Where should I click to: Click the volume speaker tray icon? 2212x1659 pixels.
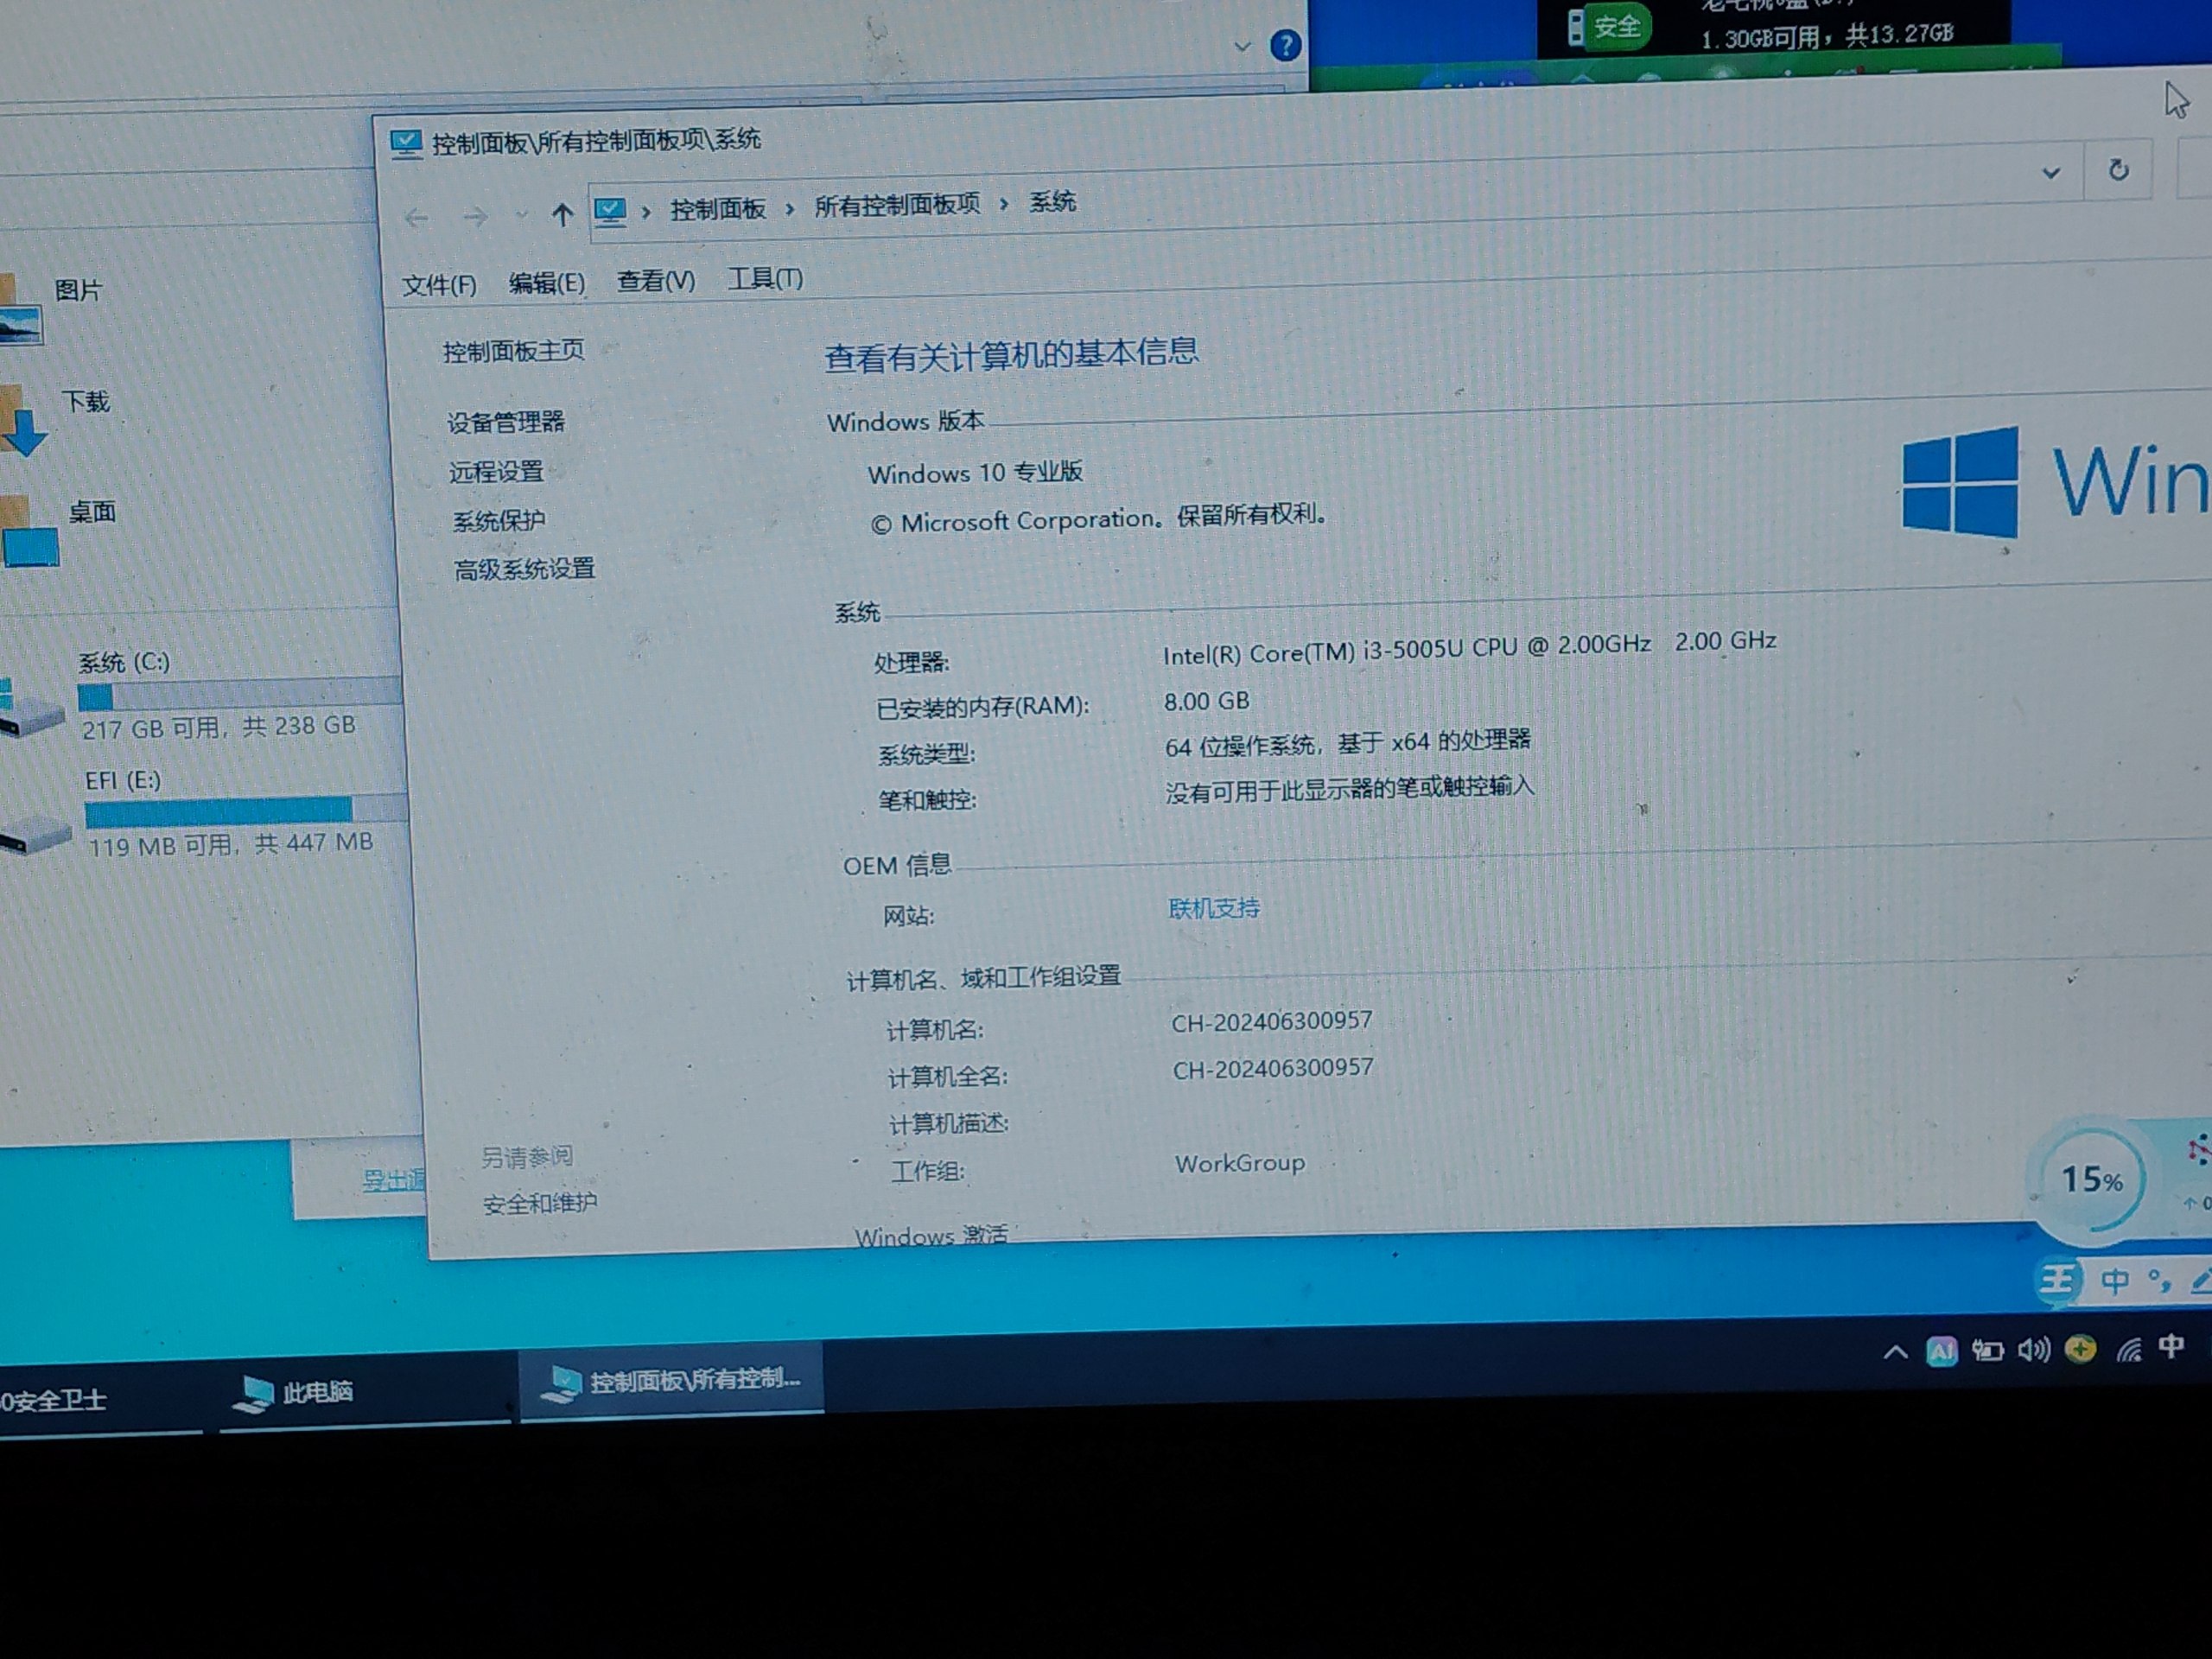pyautogui.click(x=2033, y=1350)
